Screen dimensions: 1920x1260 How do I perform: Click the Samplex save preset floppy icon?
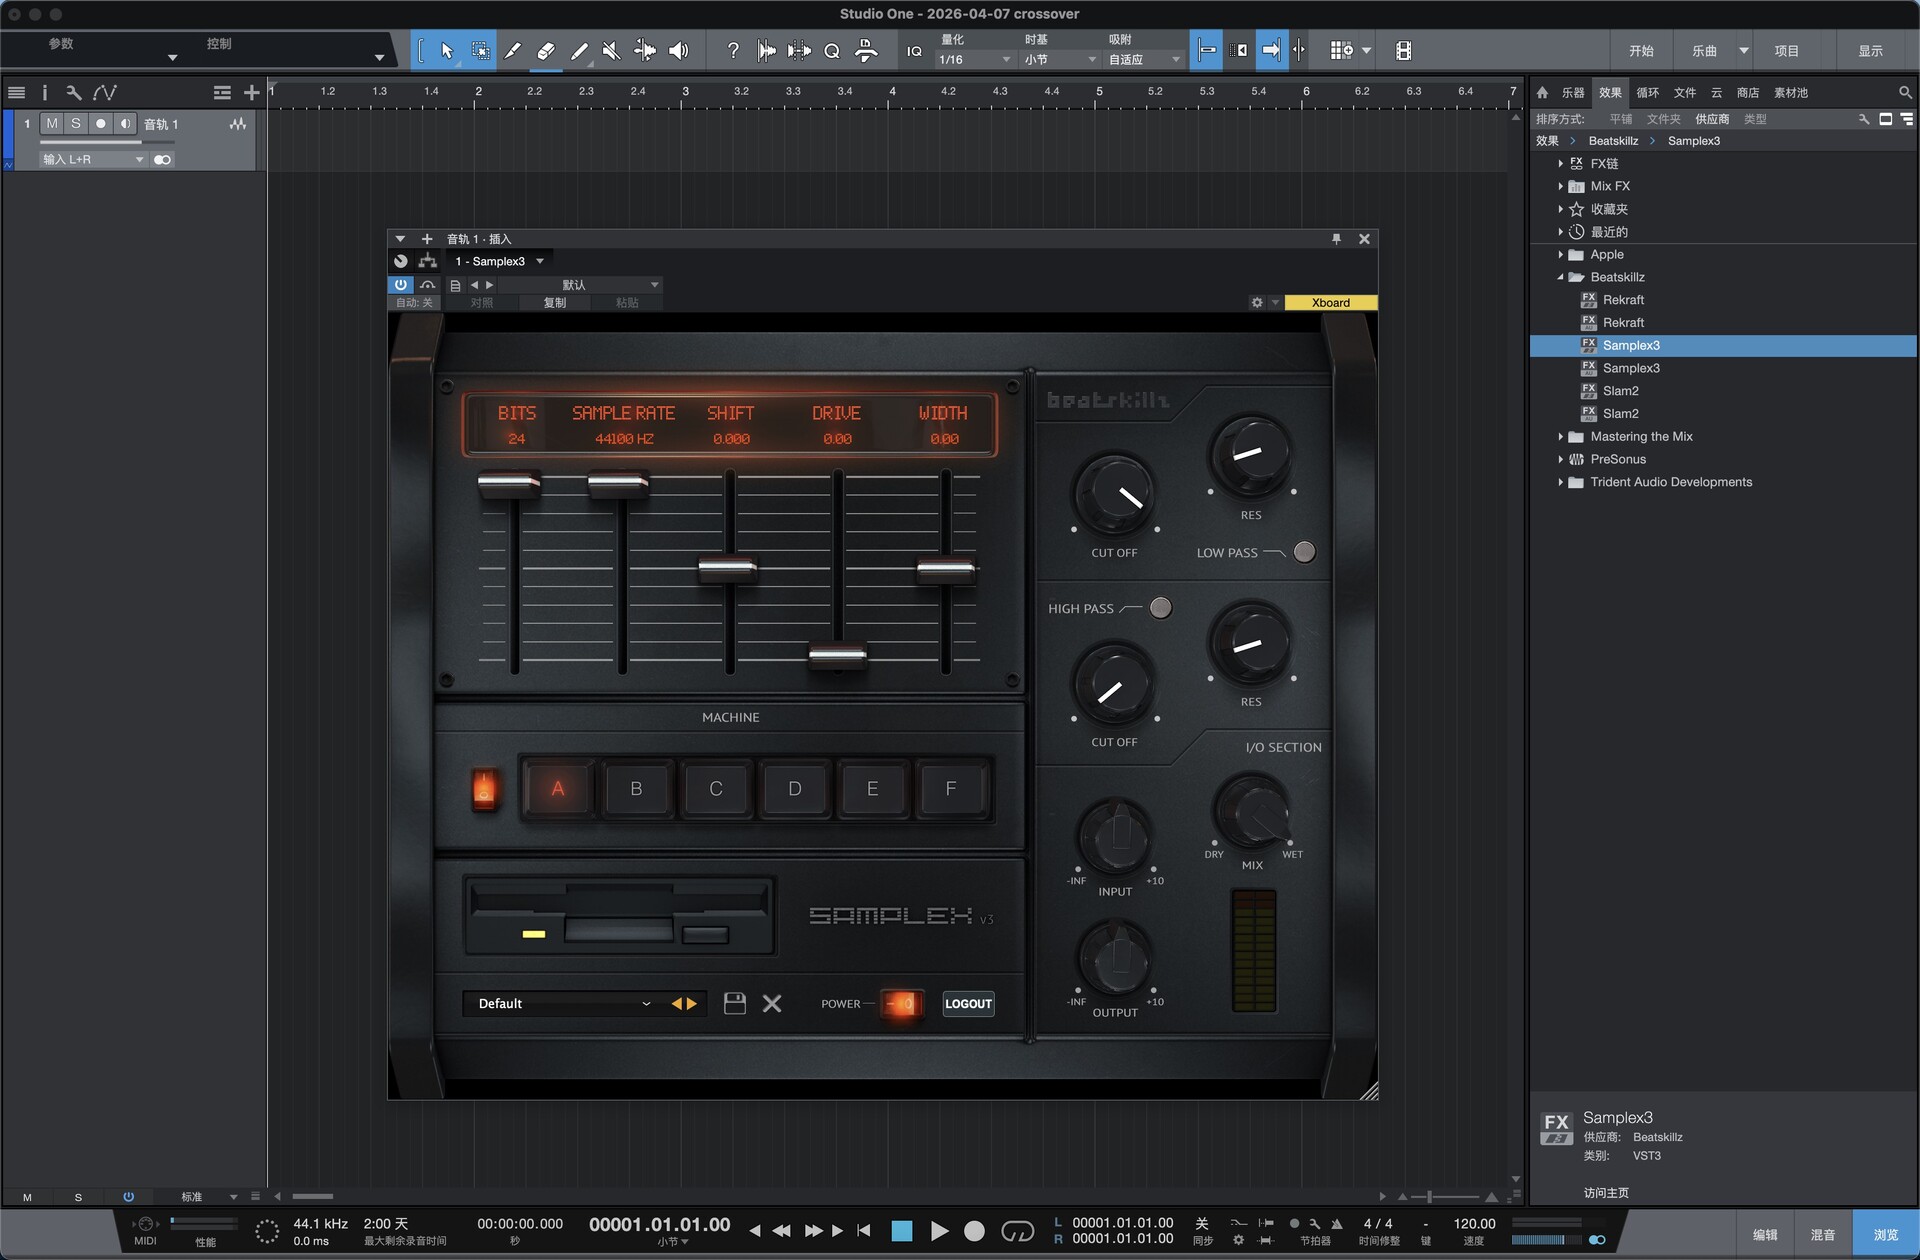tap(734, 1003)
